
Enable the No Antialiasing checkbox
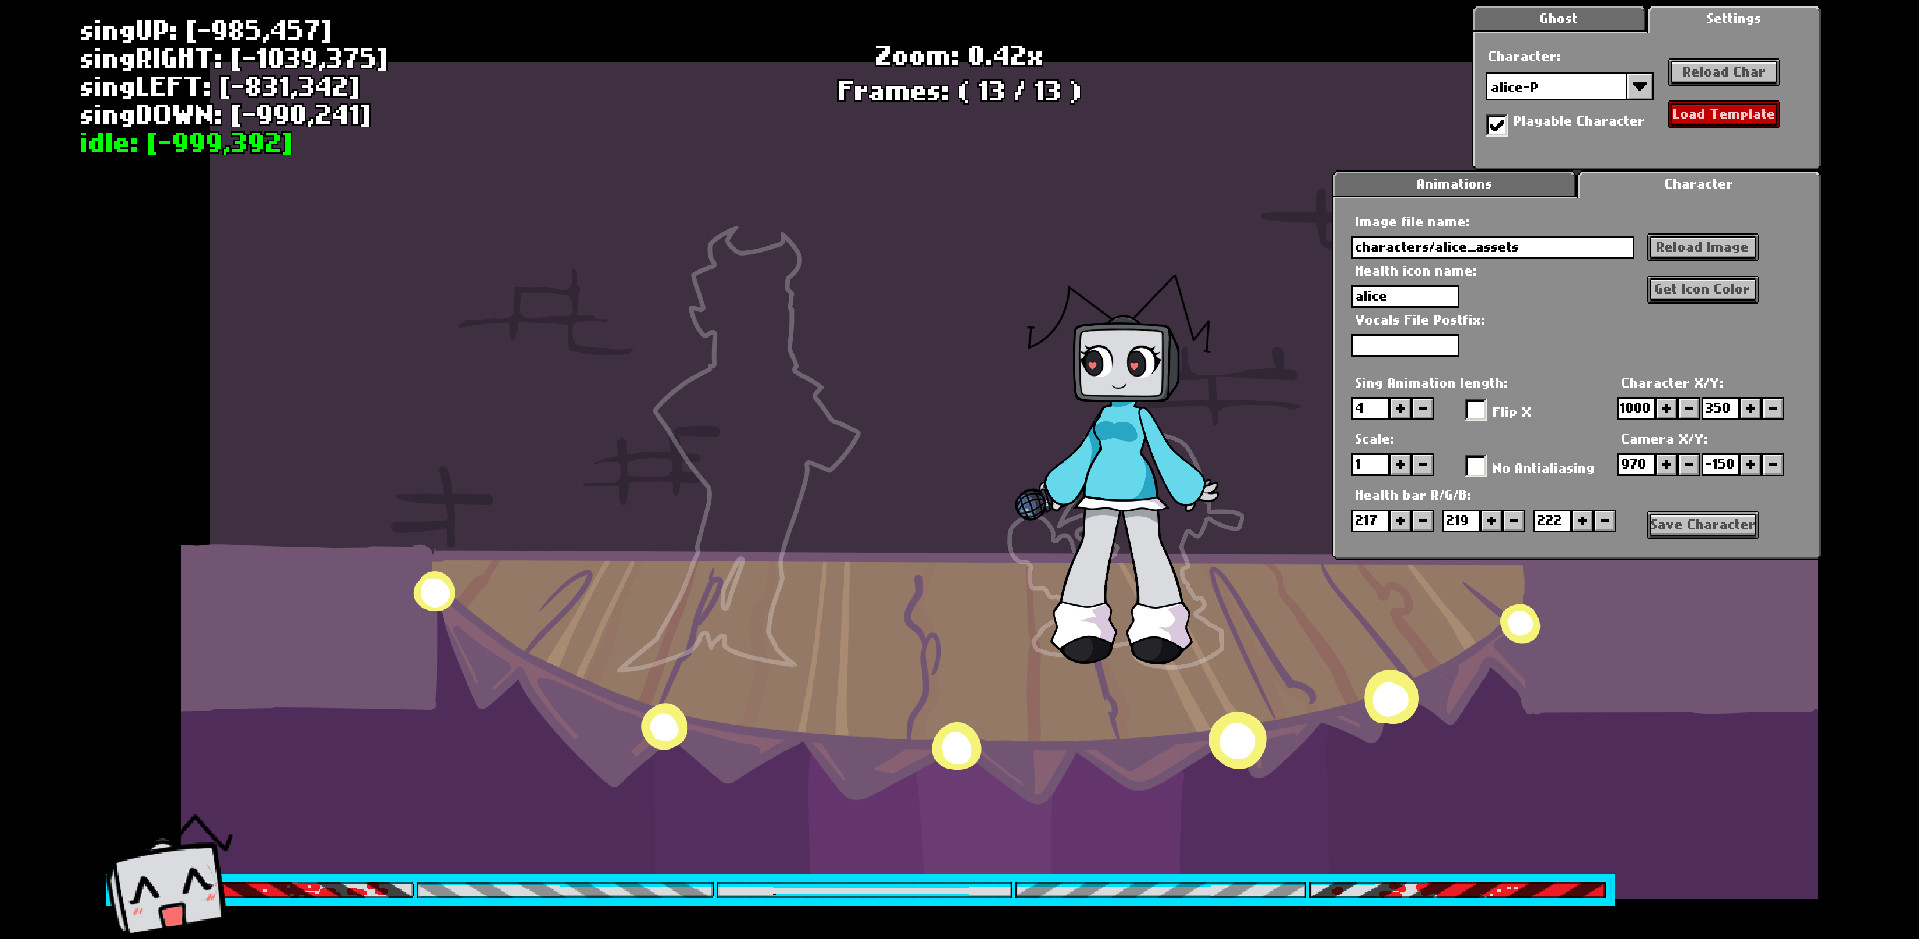pyautogui.click(x=1476, y=466)
